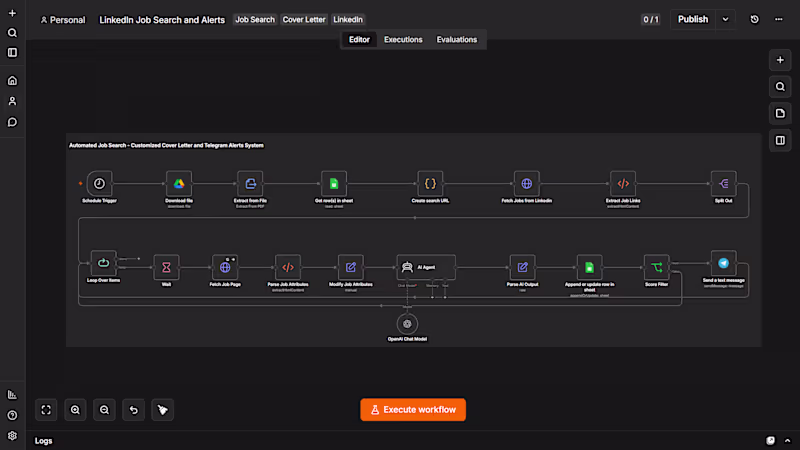Open workflow history clock icon
This screenshot has height=450, width=800.
755,19
